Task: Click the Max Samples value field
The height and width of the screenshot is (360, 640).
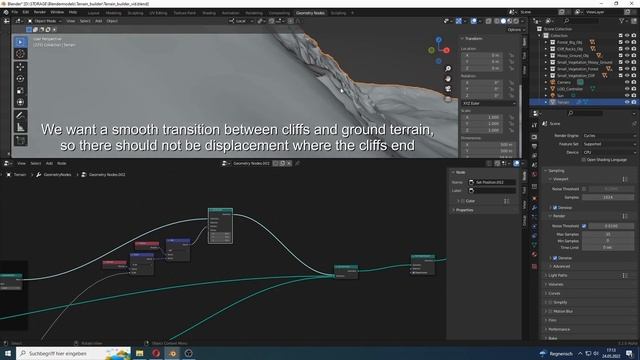Action: pyautogui.click(x=608, y=234)
